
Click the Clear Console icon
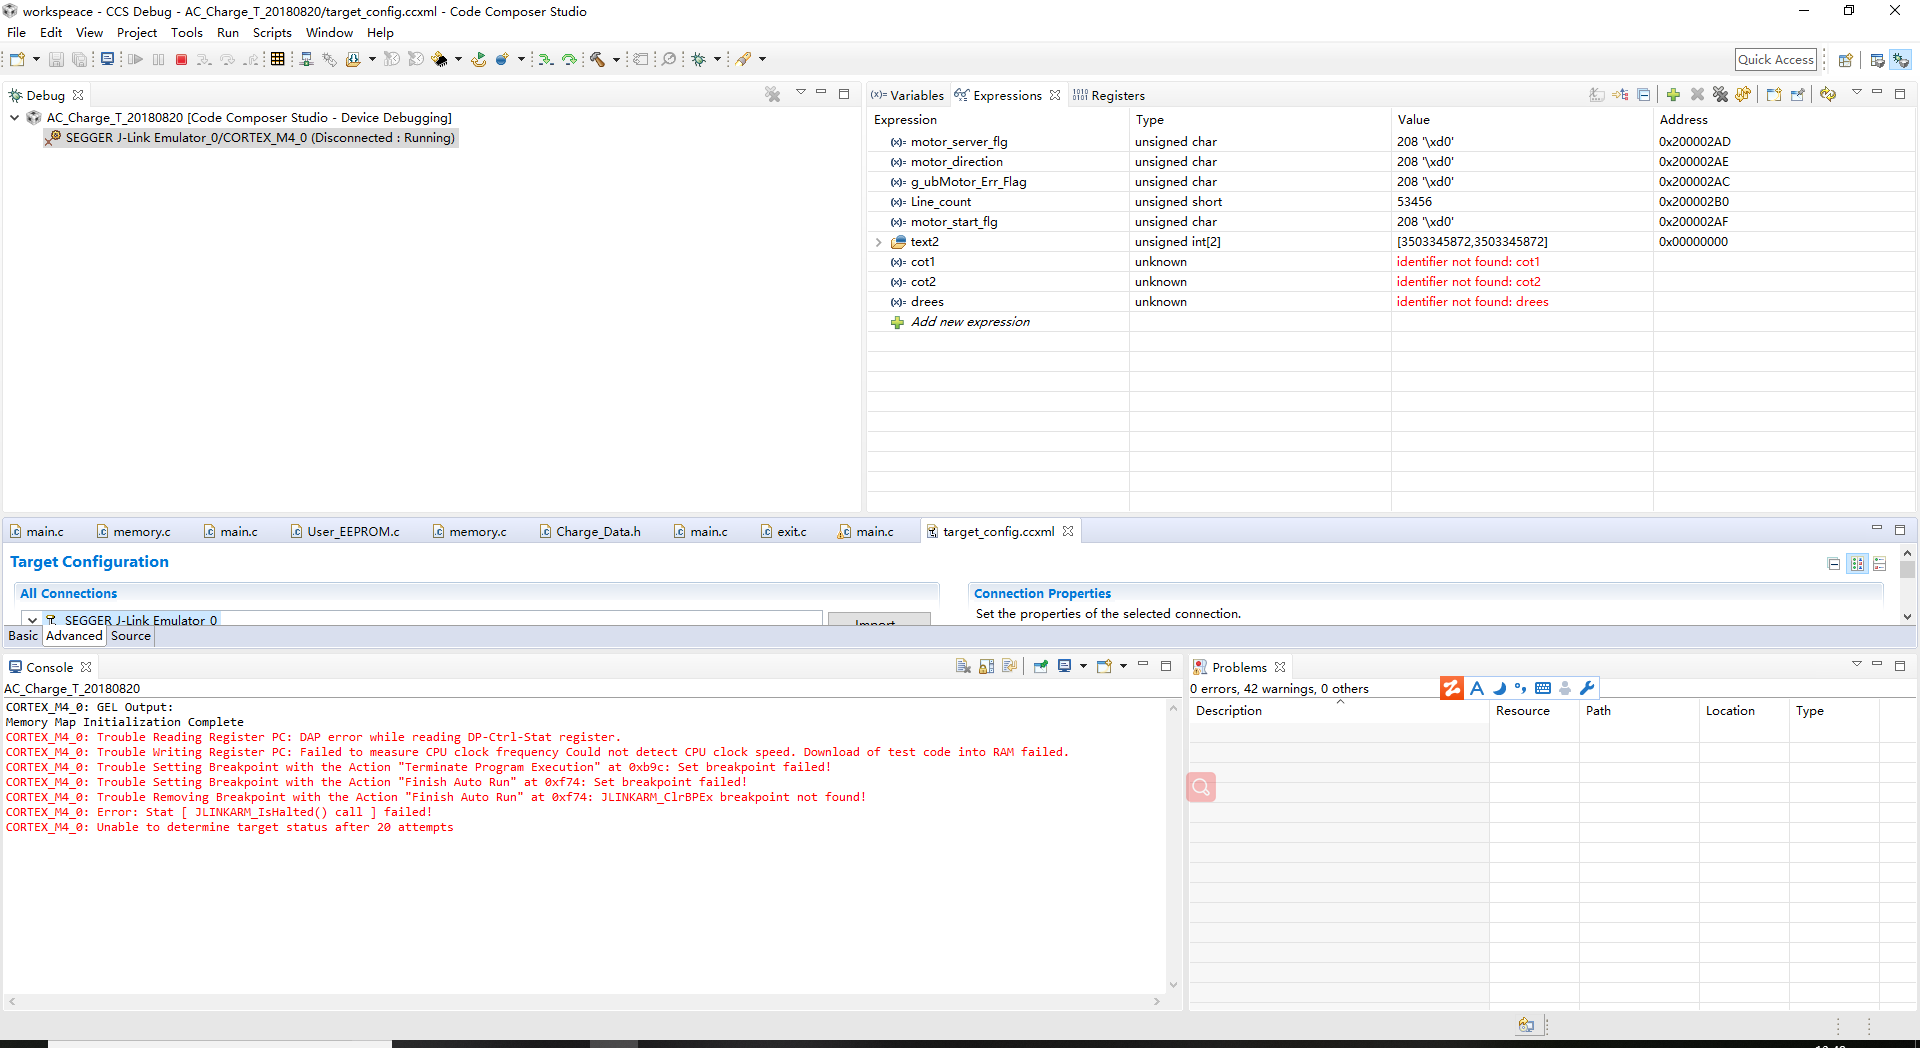963,667
